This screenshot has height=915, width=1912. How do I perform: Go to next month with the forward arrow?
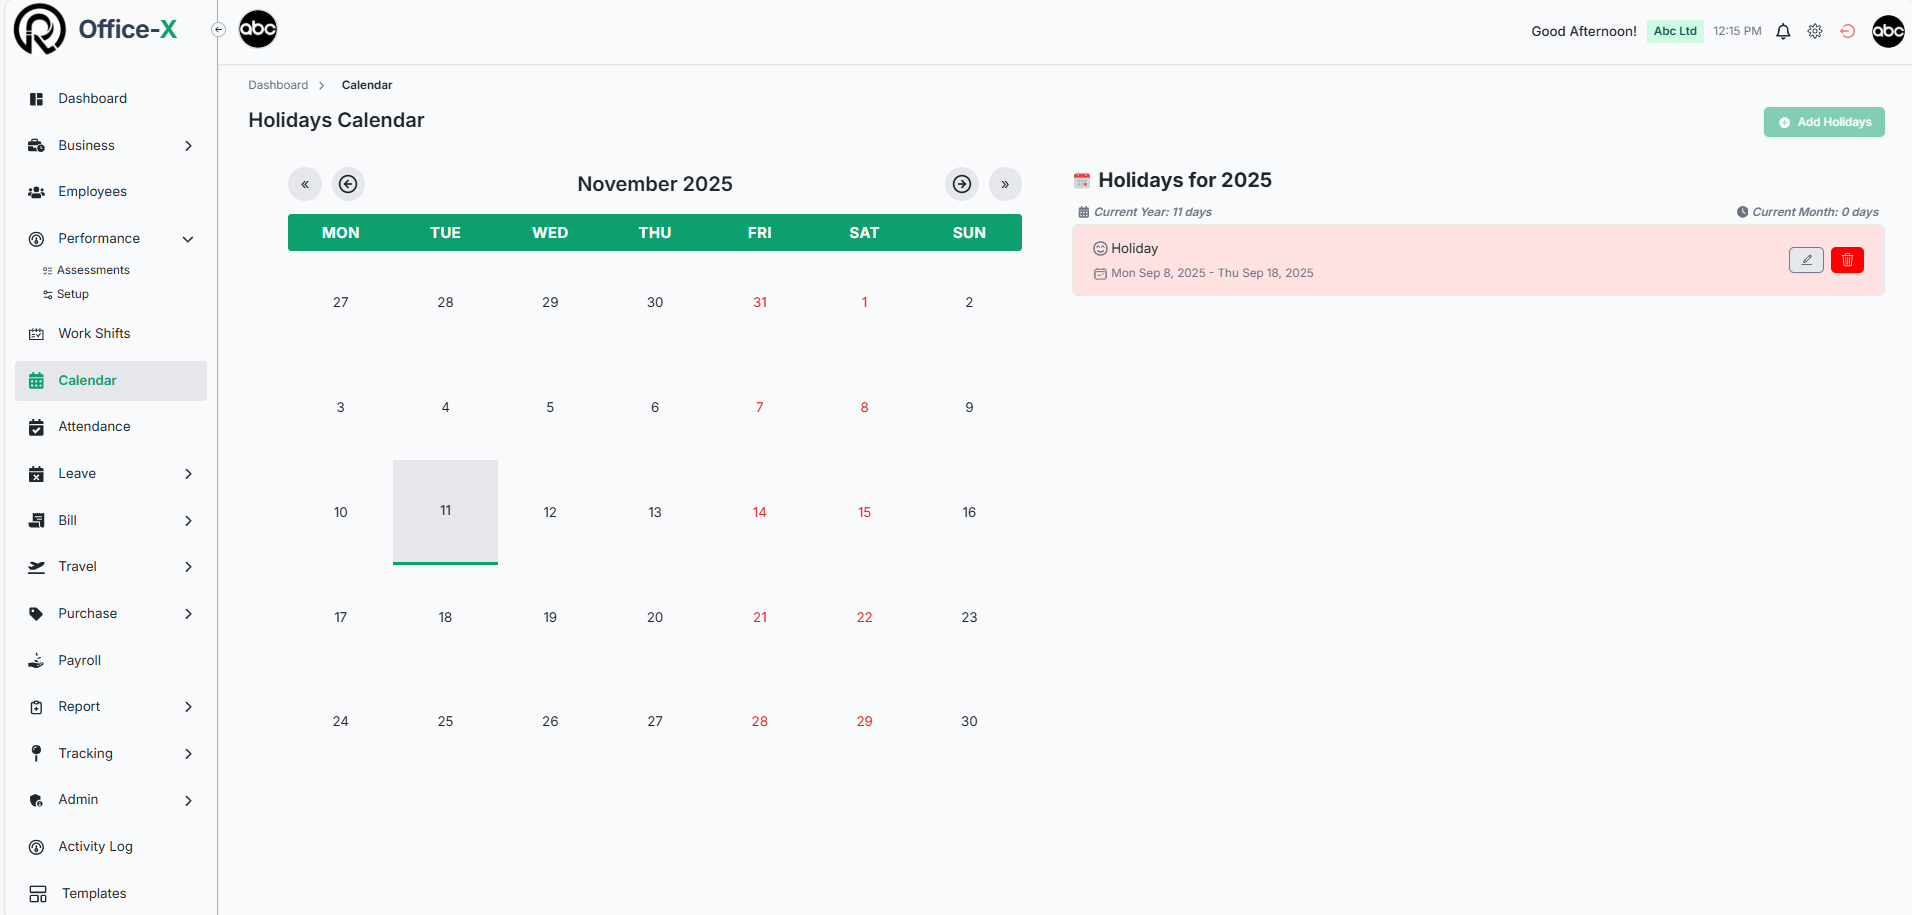(x=961, y=184)
